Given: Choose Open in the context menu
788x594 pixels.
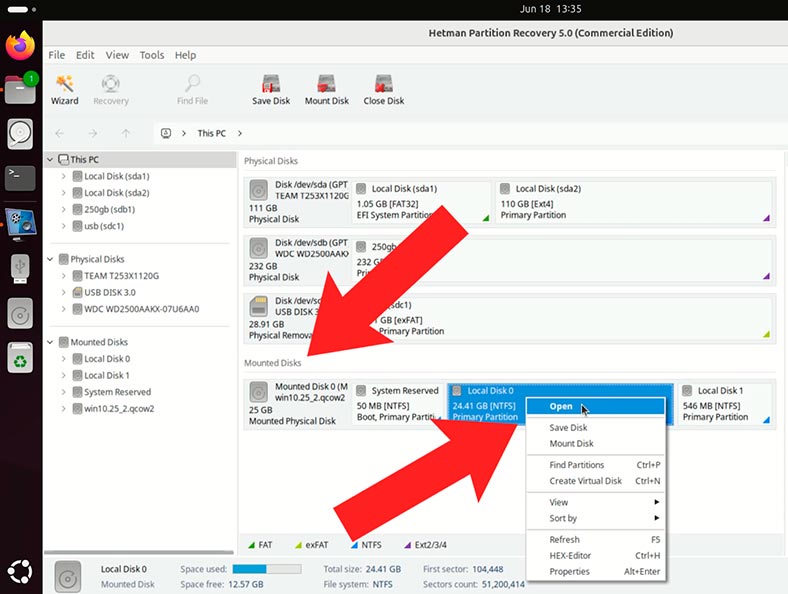Looking at the screenshot, I should [596, 407].
